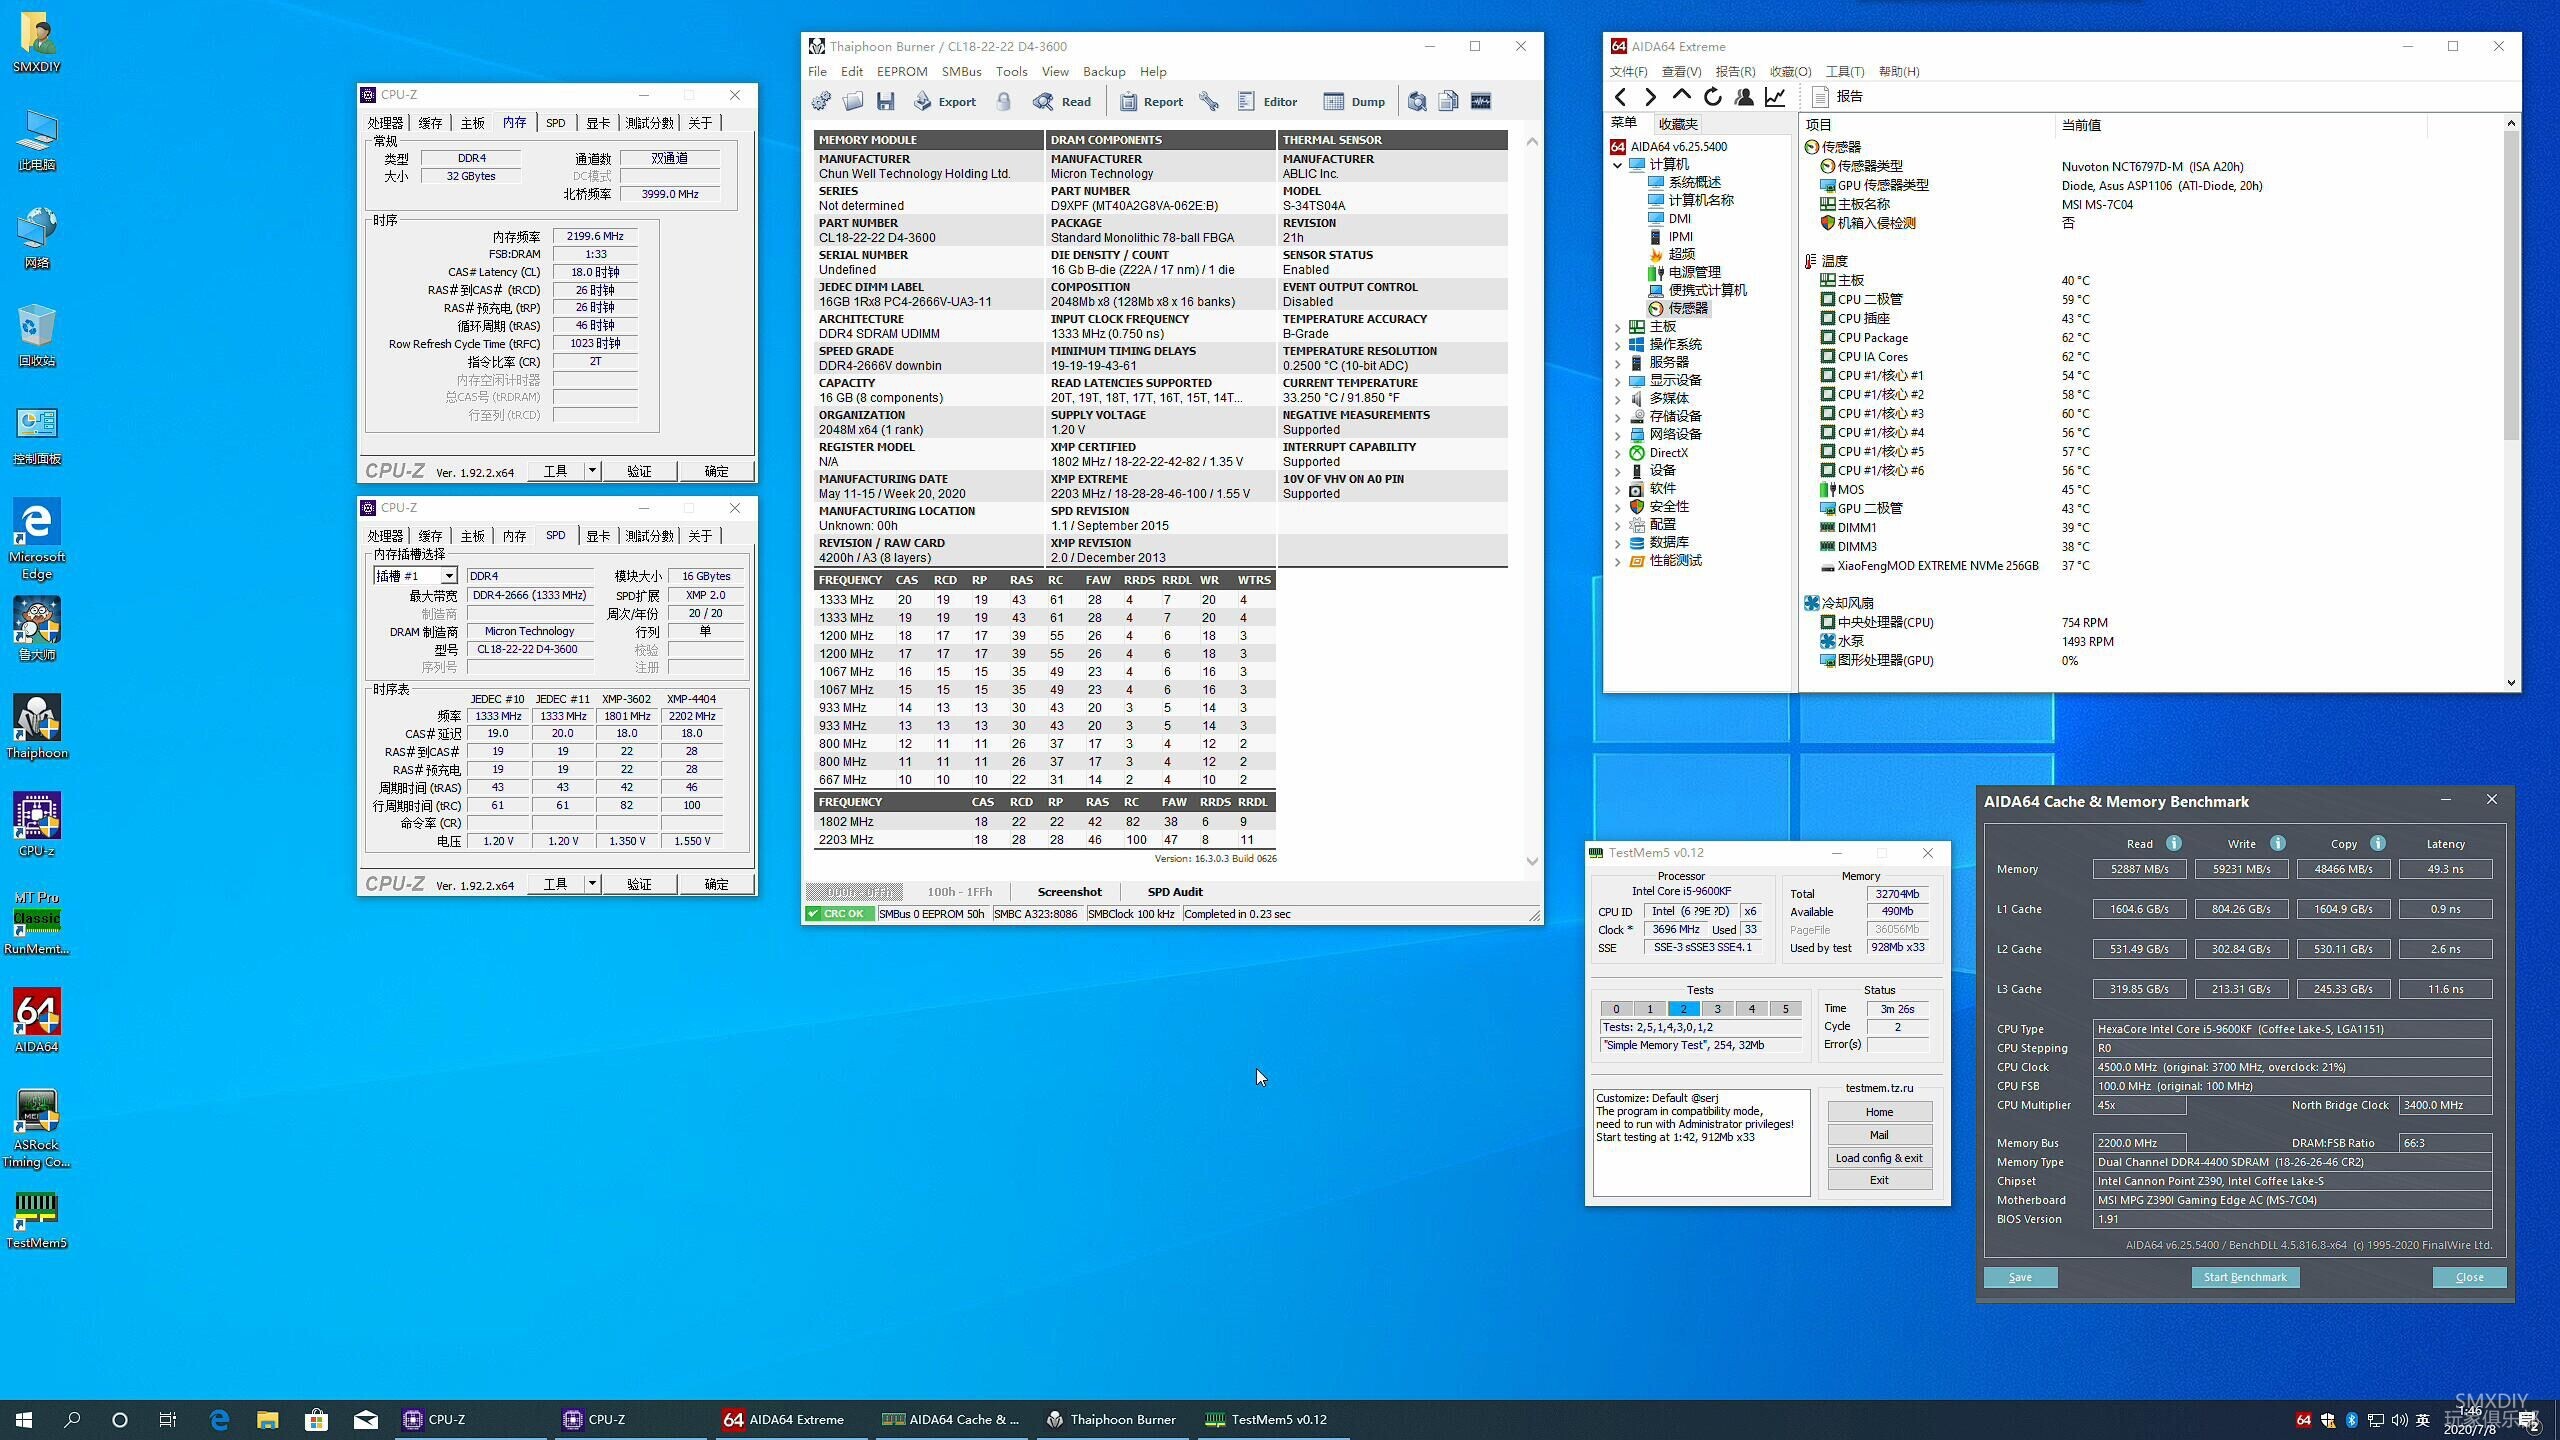
Task: Click the AIDA64 refresh icon
Action: [1713, 97]
